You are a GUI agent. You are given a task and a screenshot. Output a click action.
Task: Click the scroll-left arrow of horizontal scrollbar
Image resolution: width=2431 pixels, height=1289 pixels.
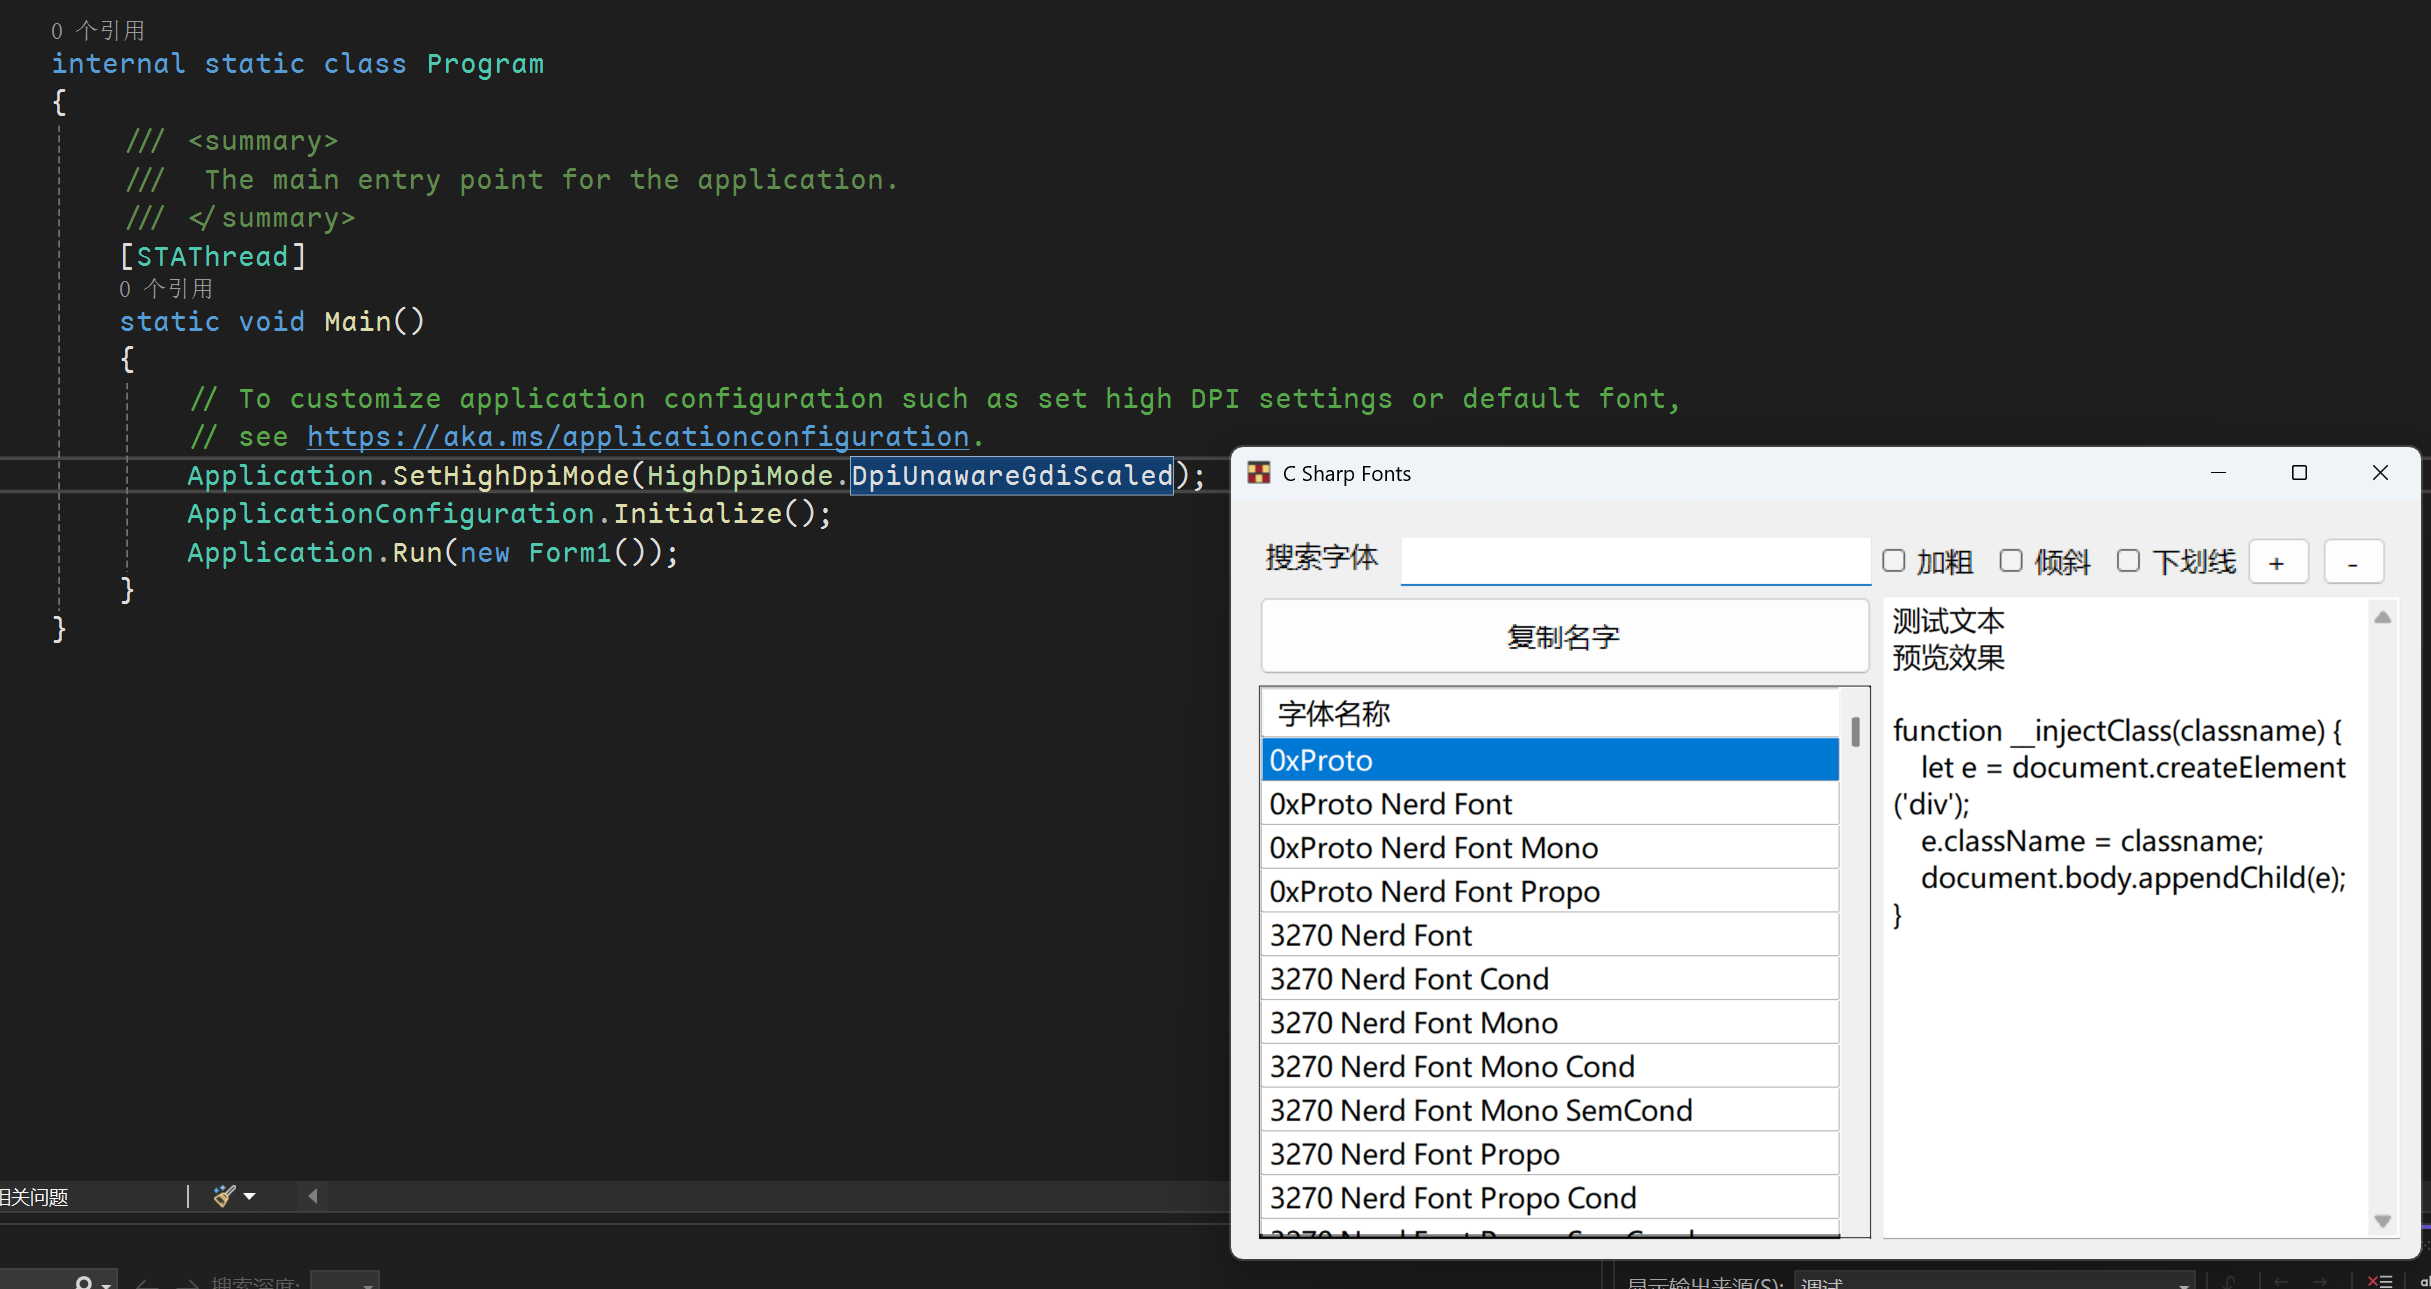coord(313,1196)
